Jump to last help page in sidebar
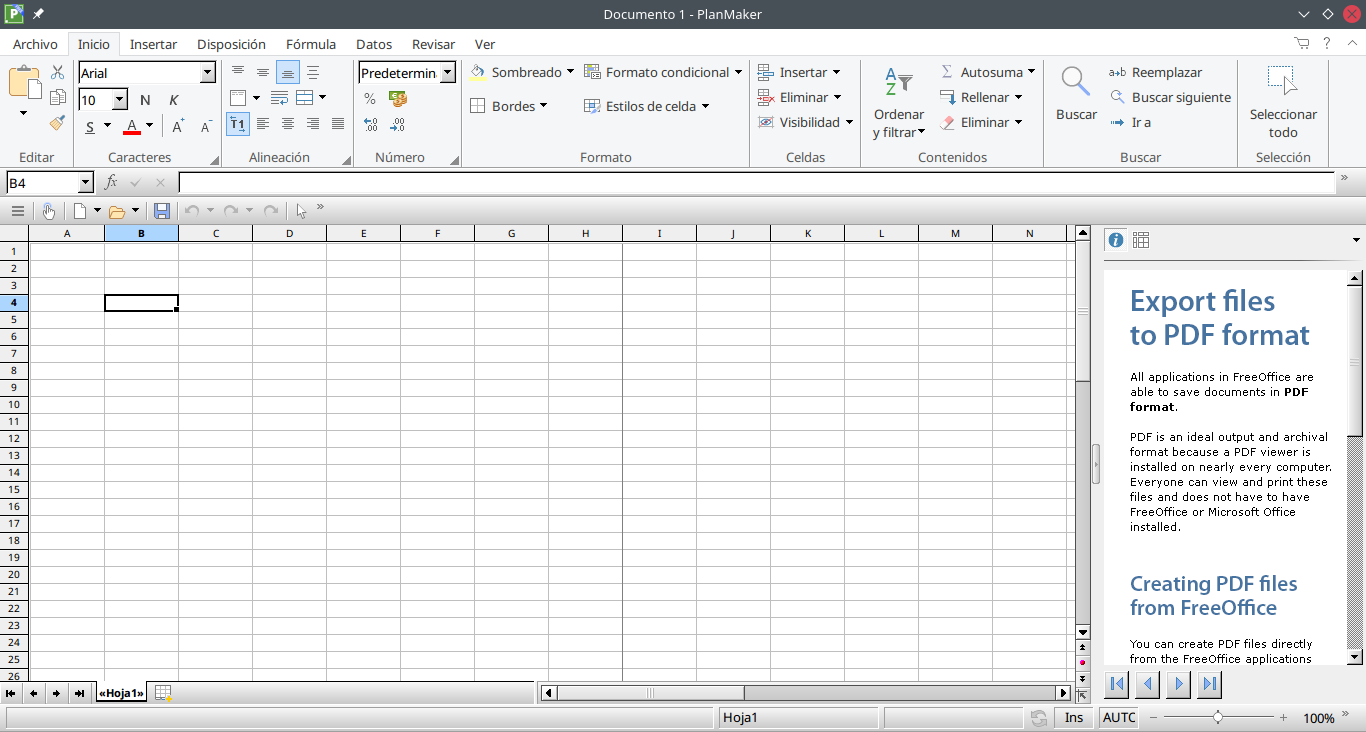1366x732 pixels. point(1210,685)
